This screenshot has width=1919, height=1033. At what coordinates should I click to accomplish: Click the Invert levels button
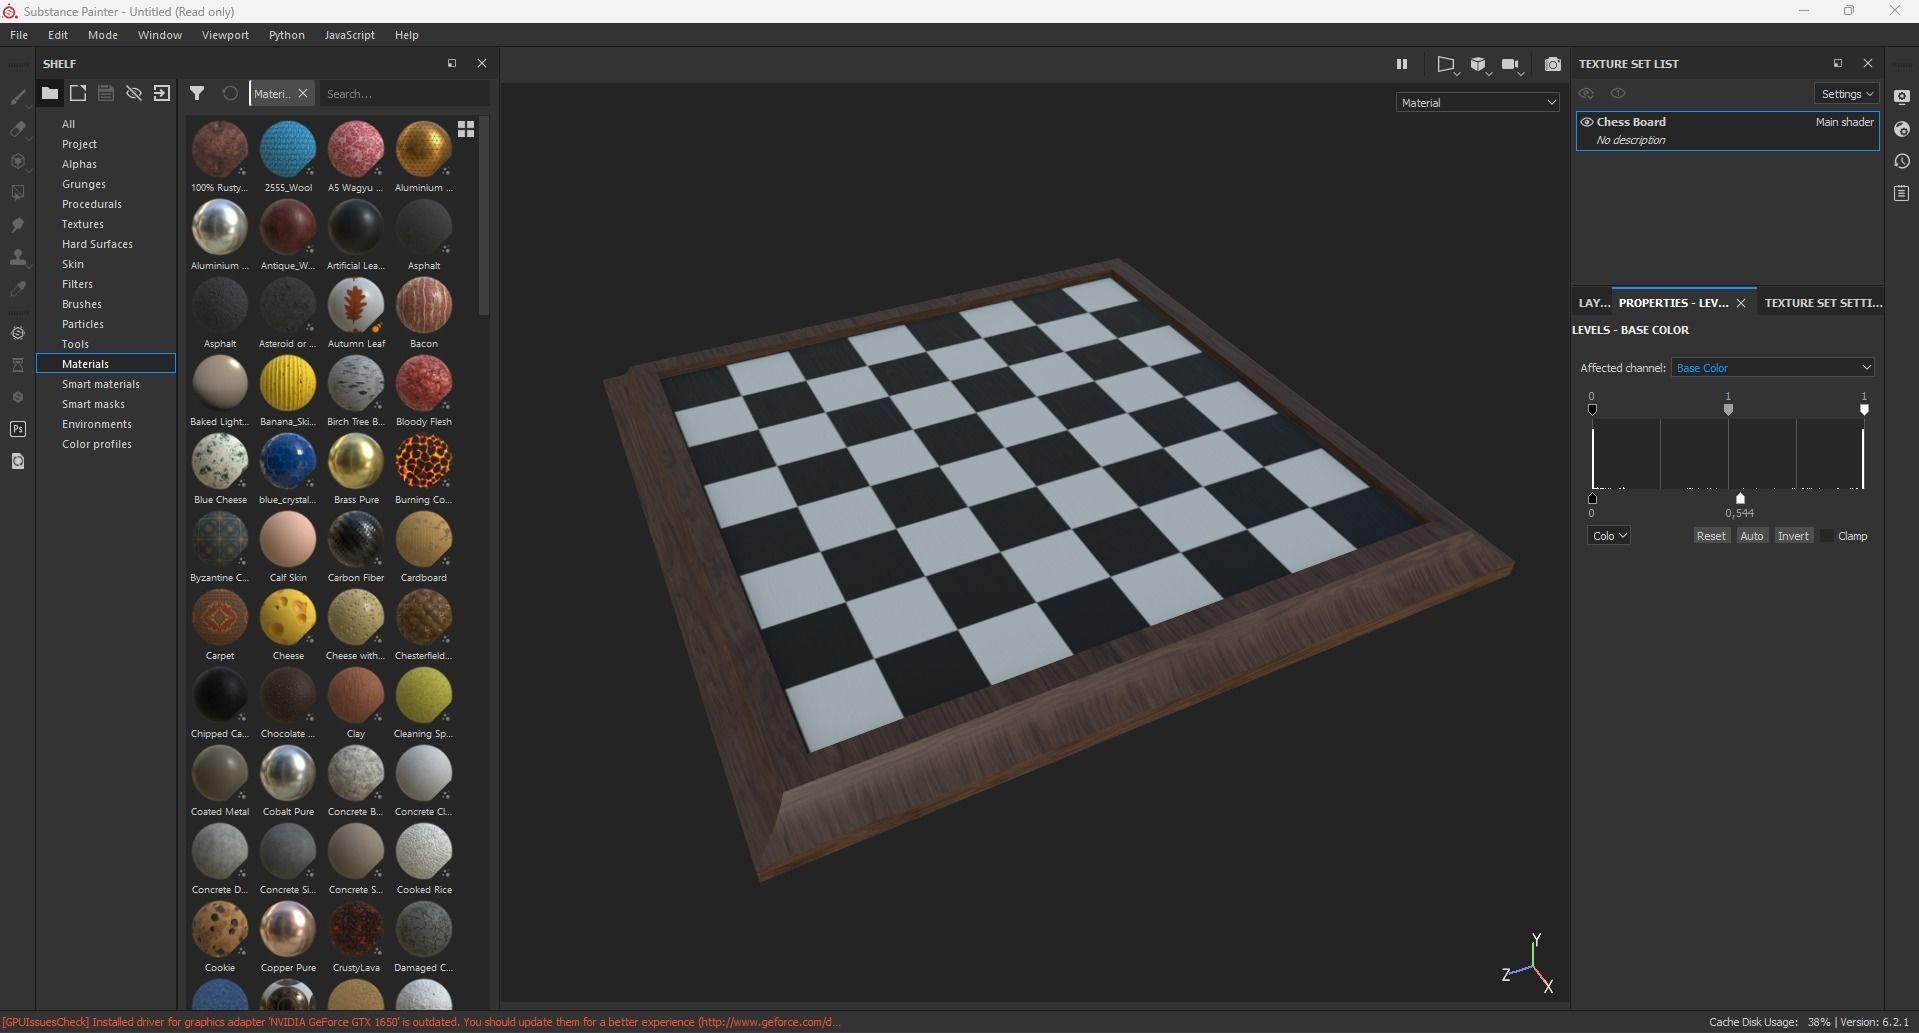tap(1793, 536)
